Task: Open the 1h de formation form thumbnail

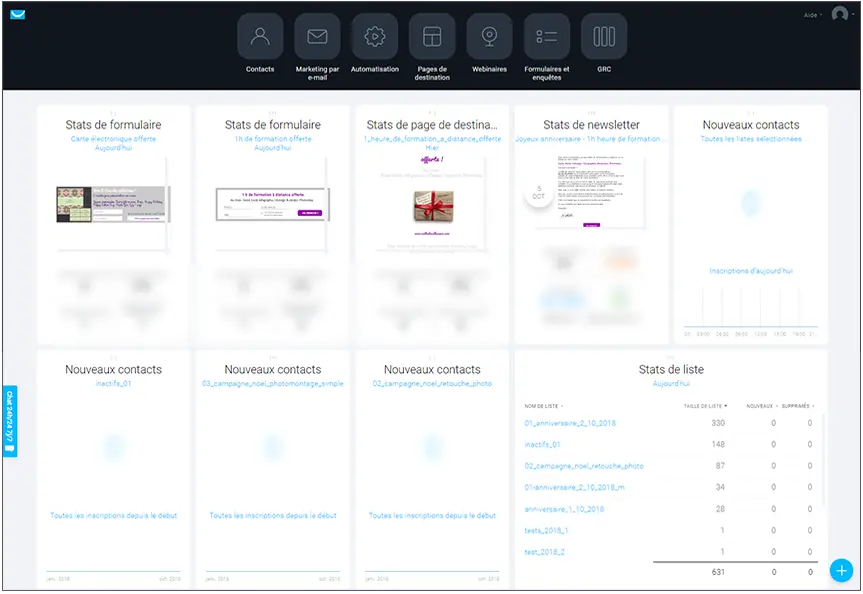Action: (273, 204)
